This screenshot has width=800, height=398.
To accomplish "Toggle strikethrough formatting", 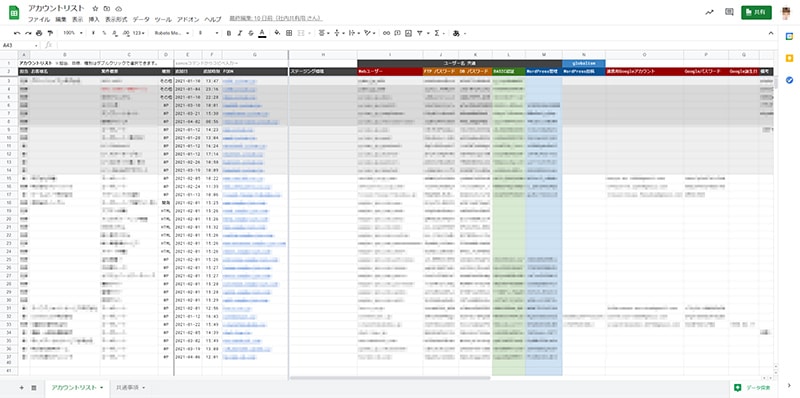I will point(251,33).
